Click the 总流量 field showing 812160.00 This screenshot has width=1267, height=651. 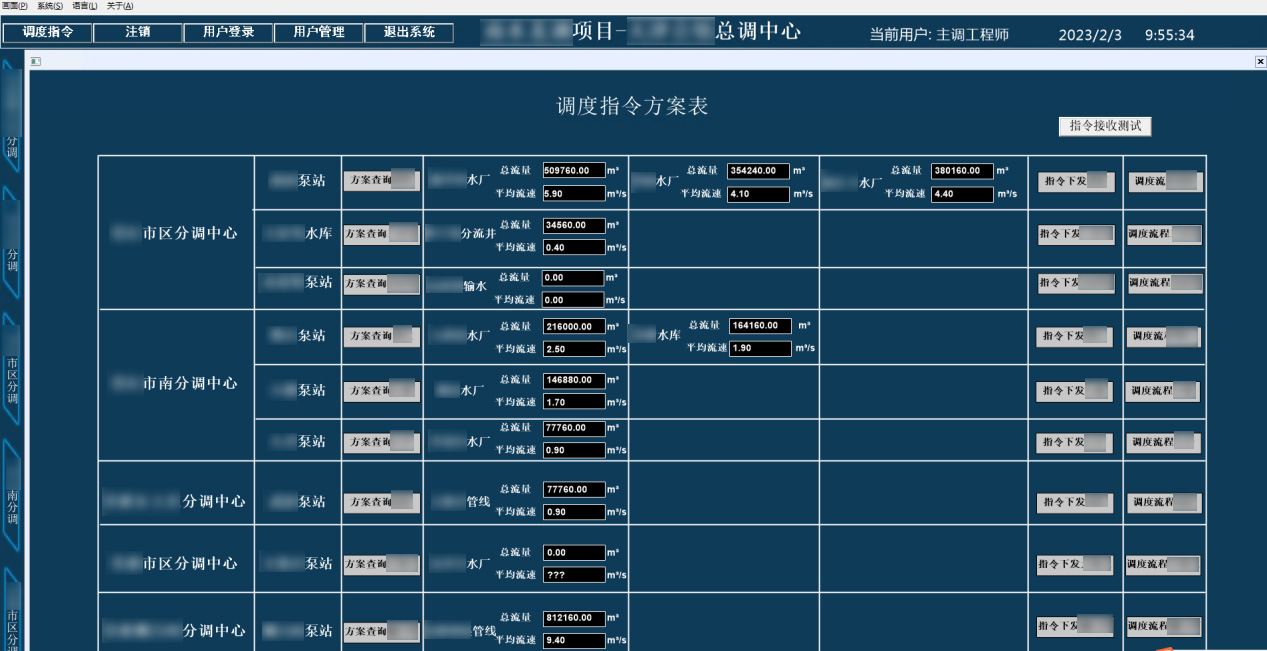[574, 618]
